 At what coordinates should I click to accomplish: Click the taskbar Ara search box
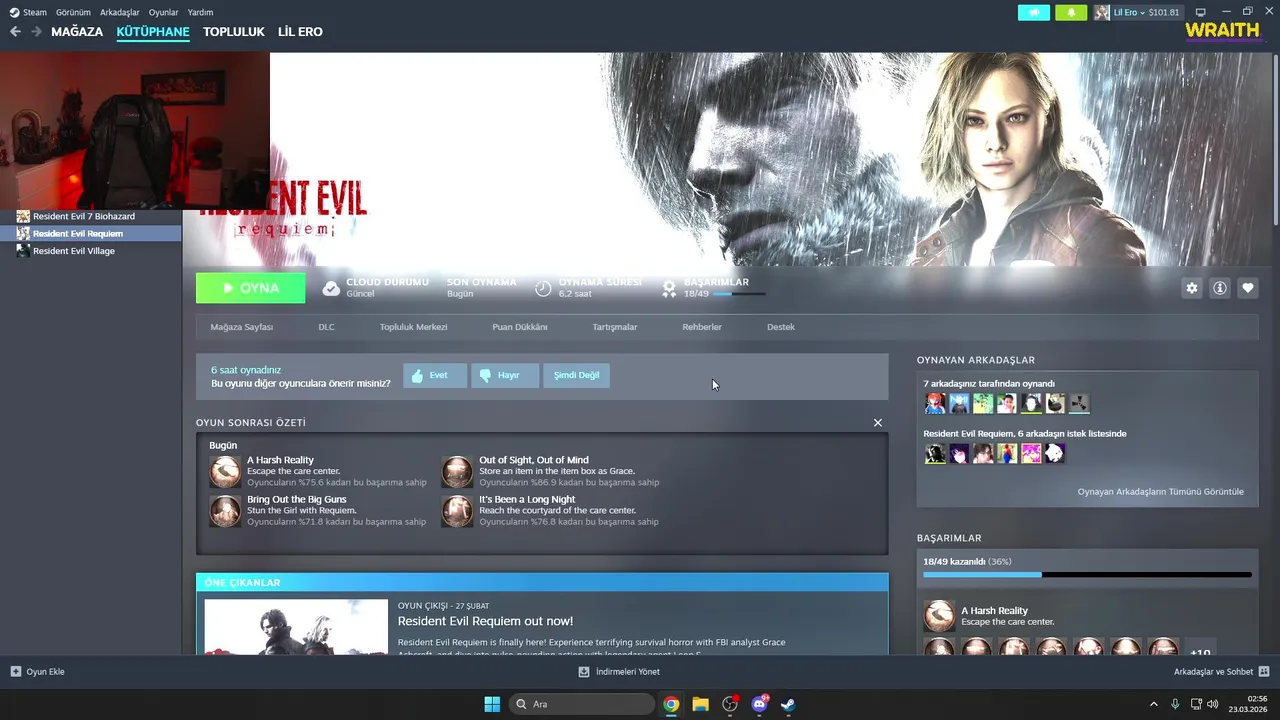click(x=582, y=704)
